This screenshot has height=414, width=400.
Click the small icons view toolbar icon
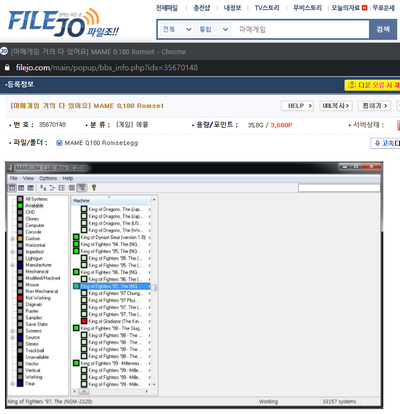tap(52, 188)
